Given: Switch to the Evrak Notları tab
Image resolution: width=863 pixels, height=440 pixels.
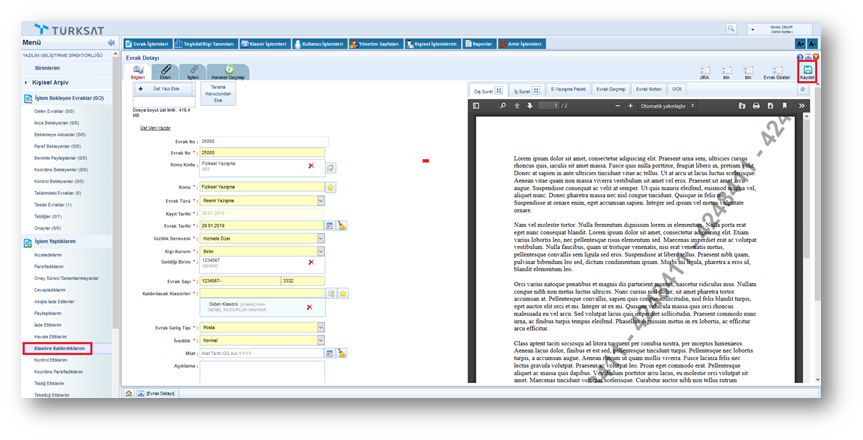Looking at the screenshot, I should [x=649, y=89].
